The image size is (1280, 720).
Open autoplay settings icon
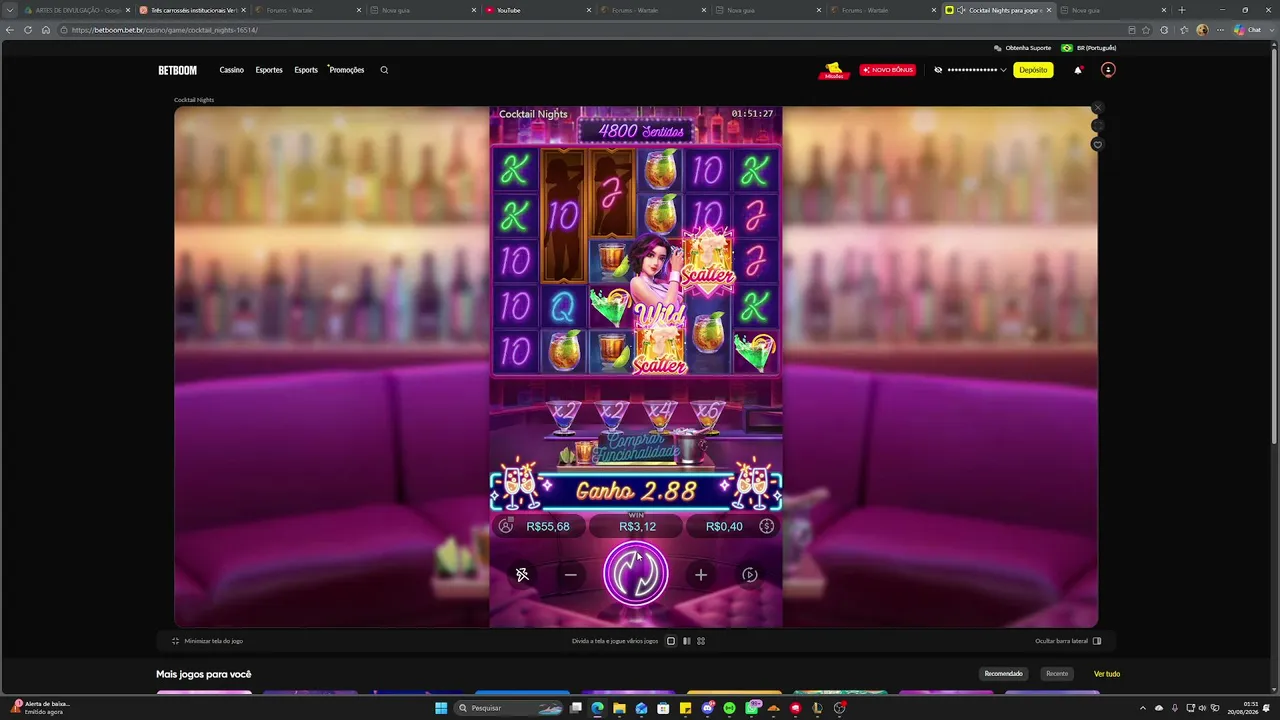[750, 575]
